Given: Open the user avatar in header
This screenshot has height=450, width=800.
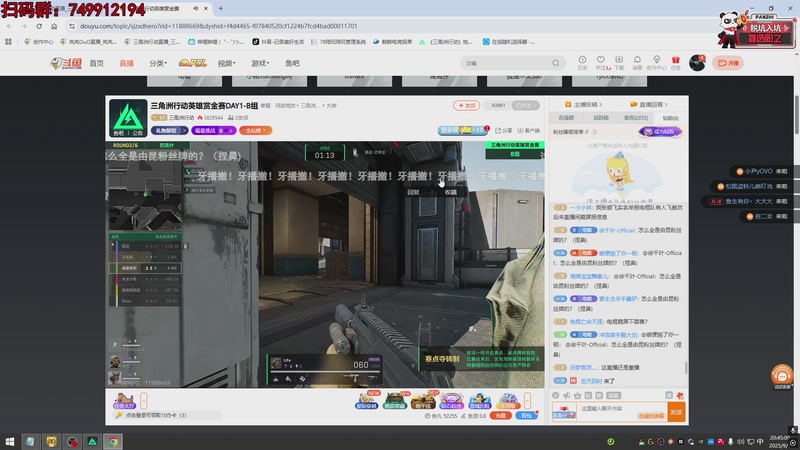Looking at the screenshot, I should tap(697, 63).
